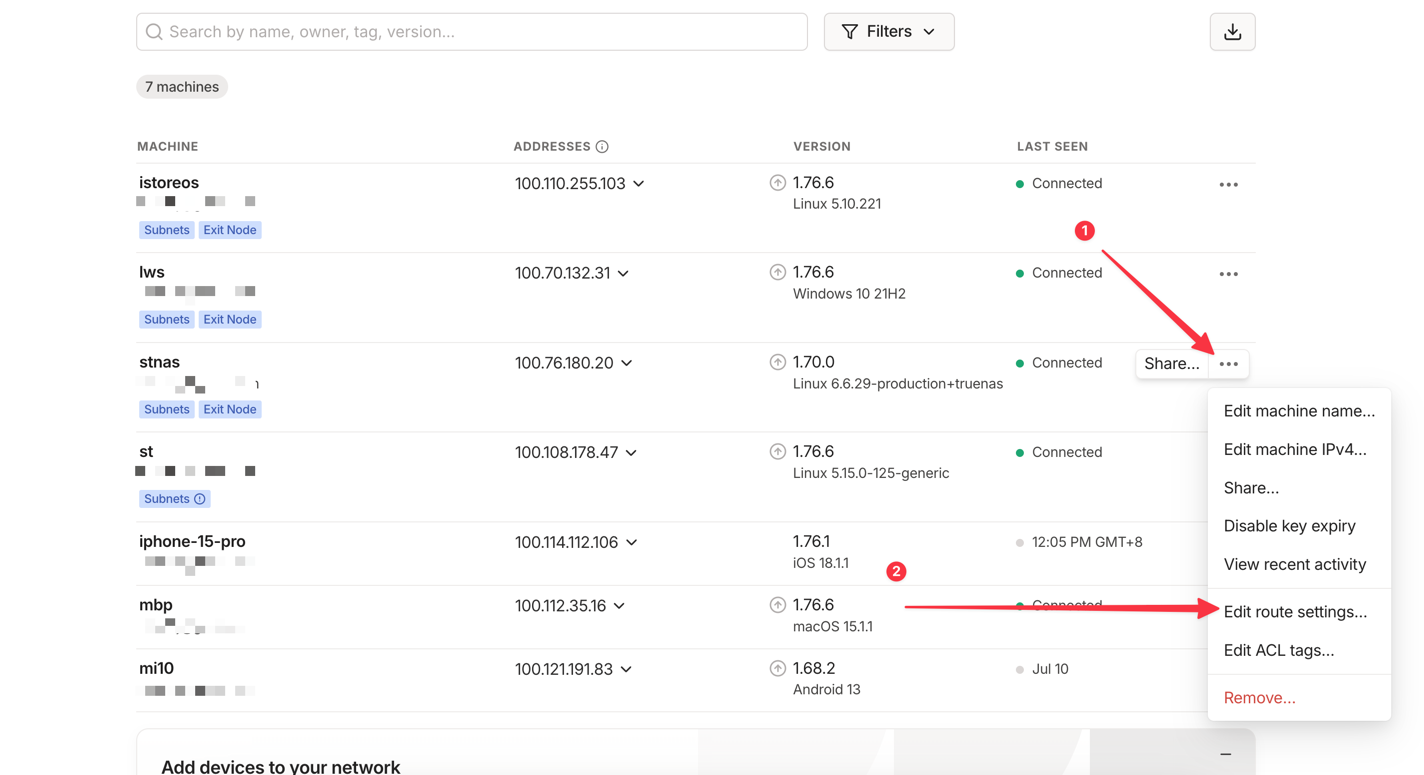This screenshot has height=775, width=1424.
Task: Click the update-available icon for st version
Action: (x=777, y=452)
